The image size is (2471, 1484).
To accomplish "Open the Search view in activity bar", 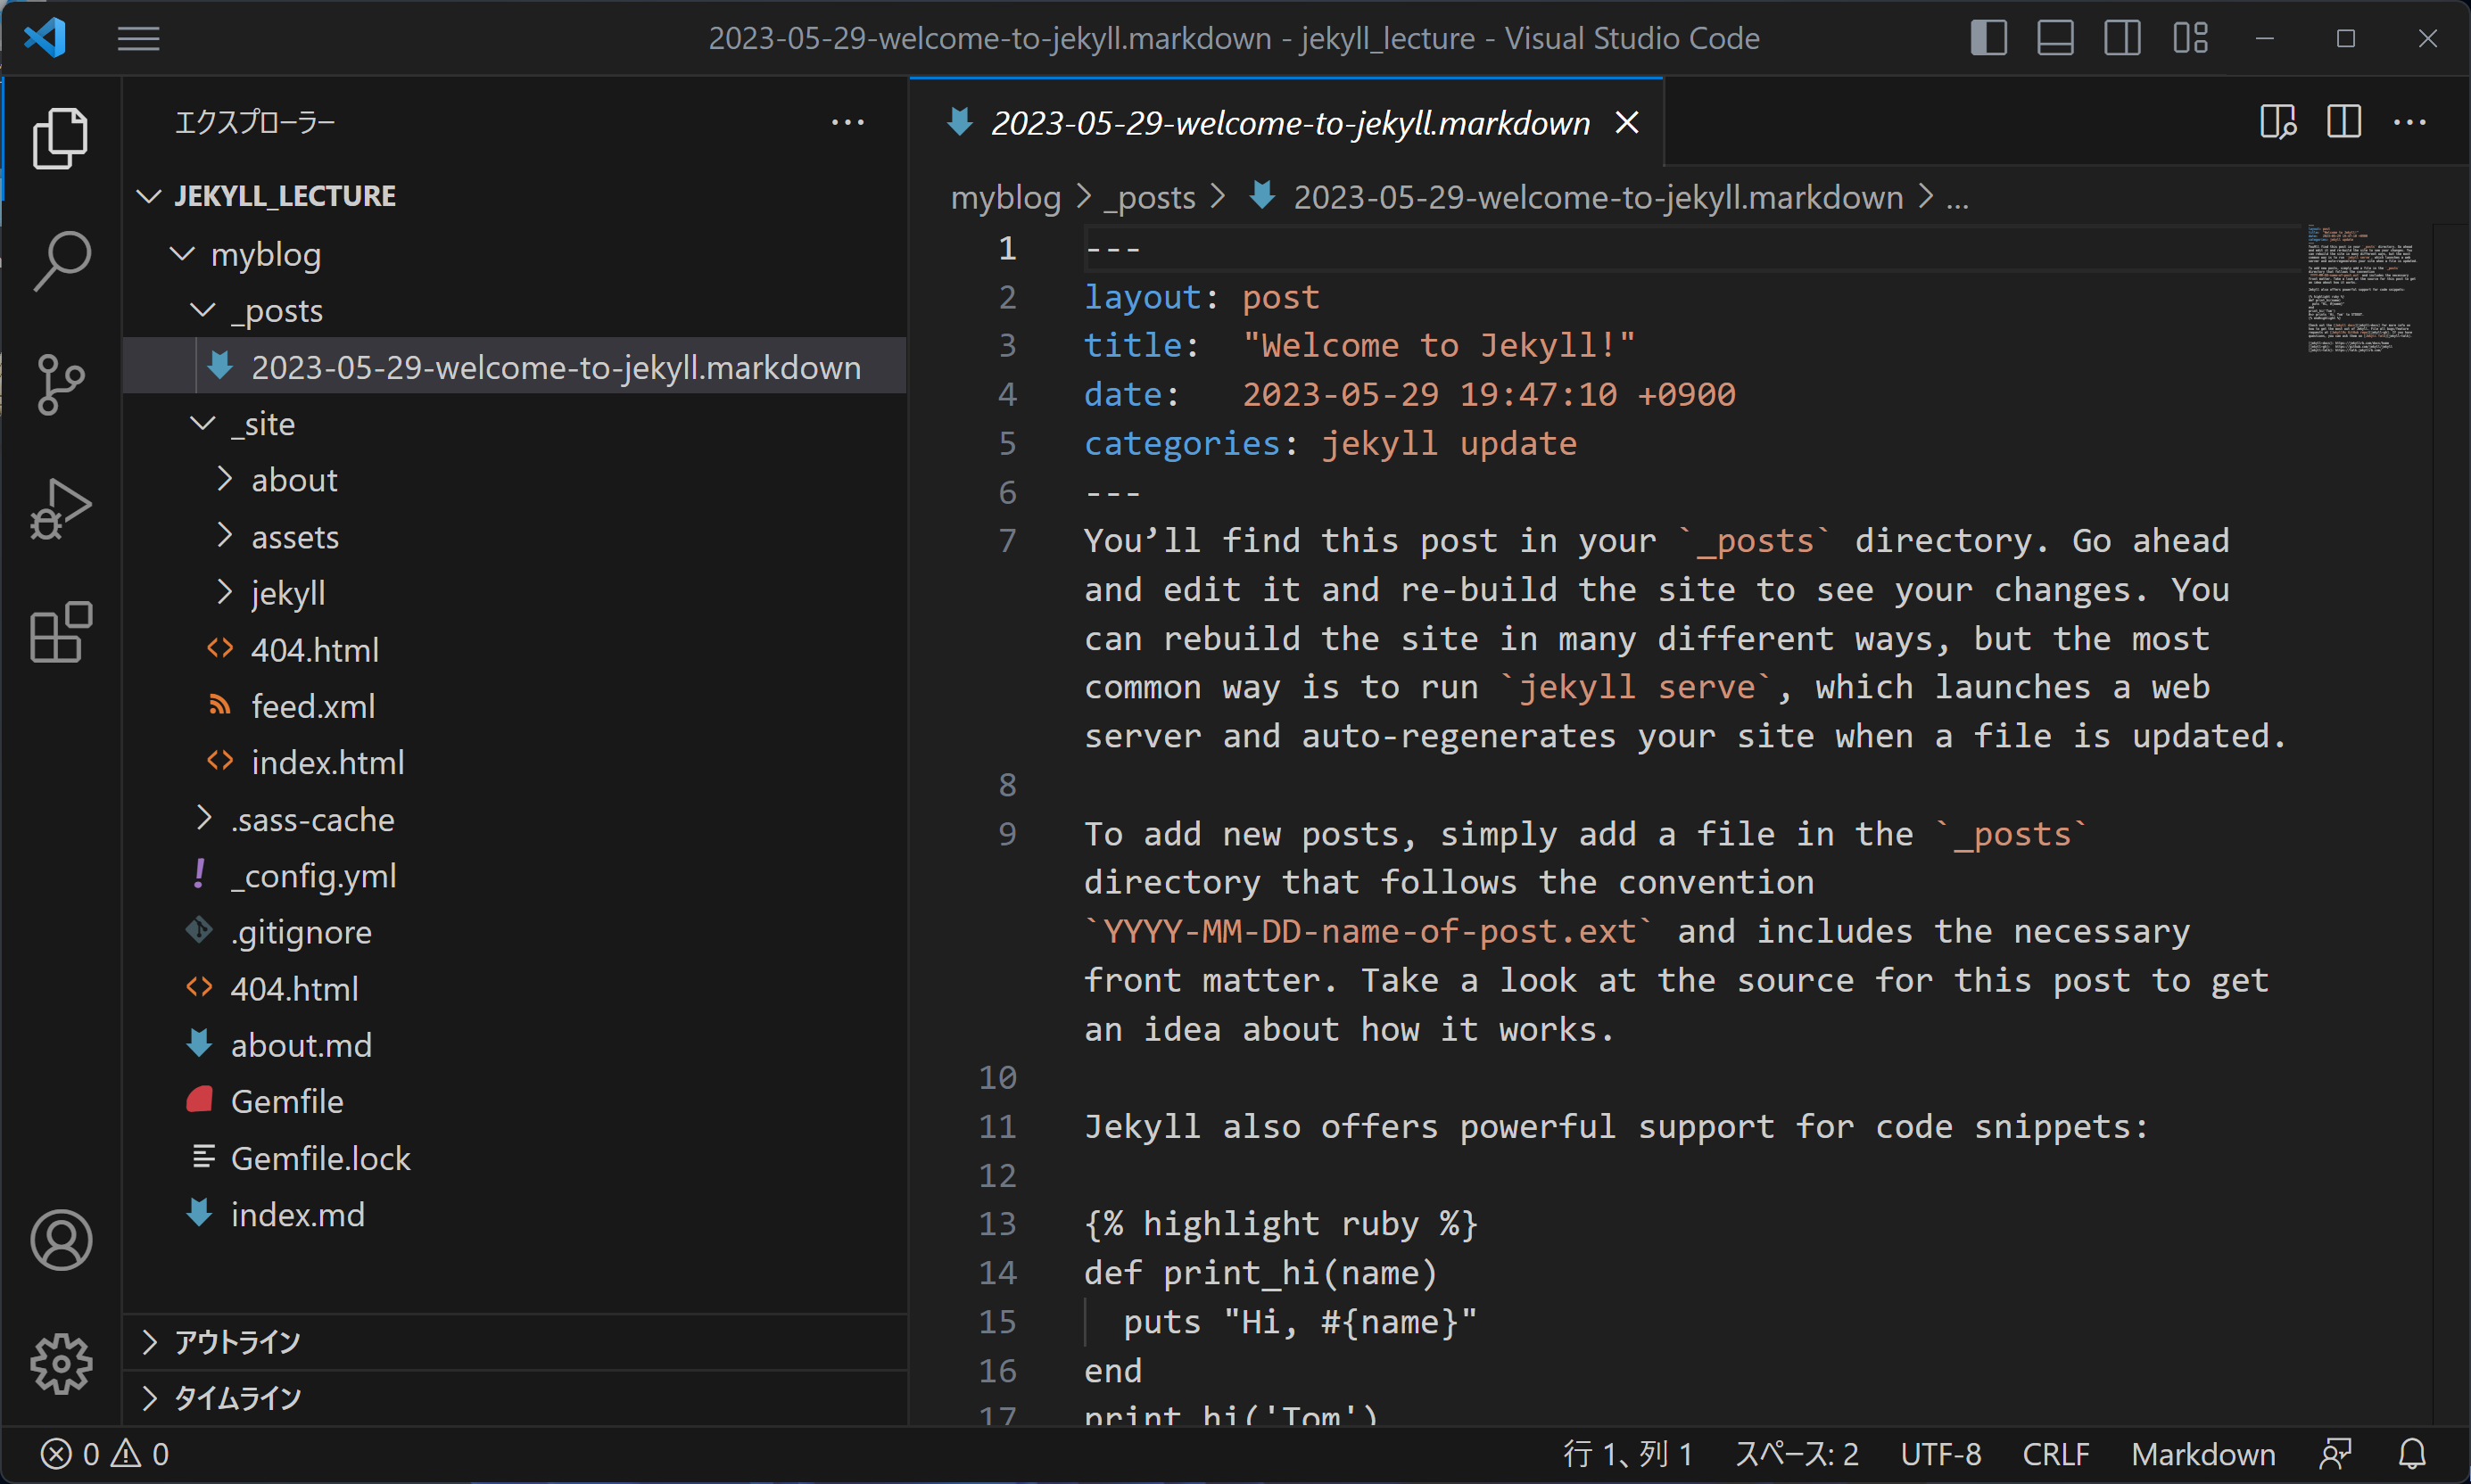I will click(x=61, y=262).
